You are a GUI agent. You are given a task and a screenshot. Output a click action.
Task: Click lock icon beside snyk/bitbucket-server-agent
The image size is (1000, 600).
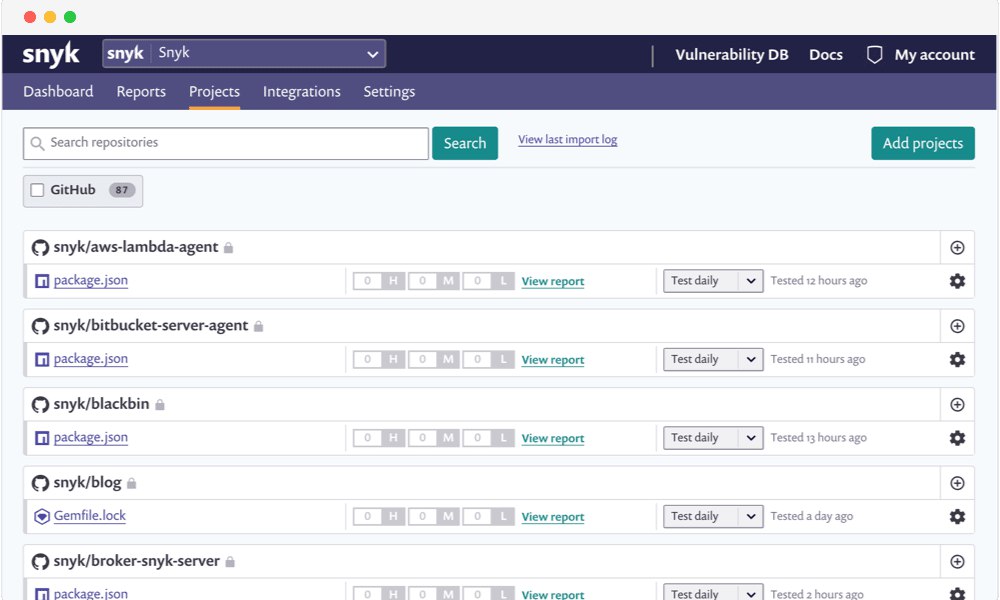[258, 326]
